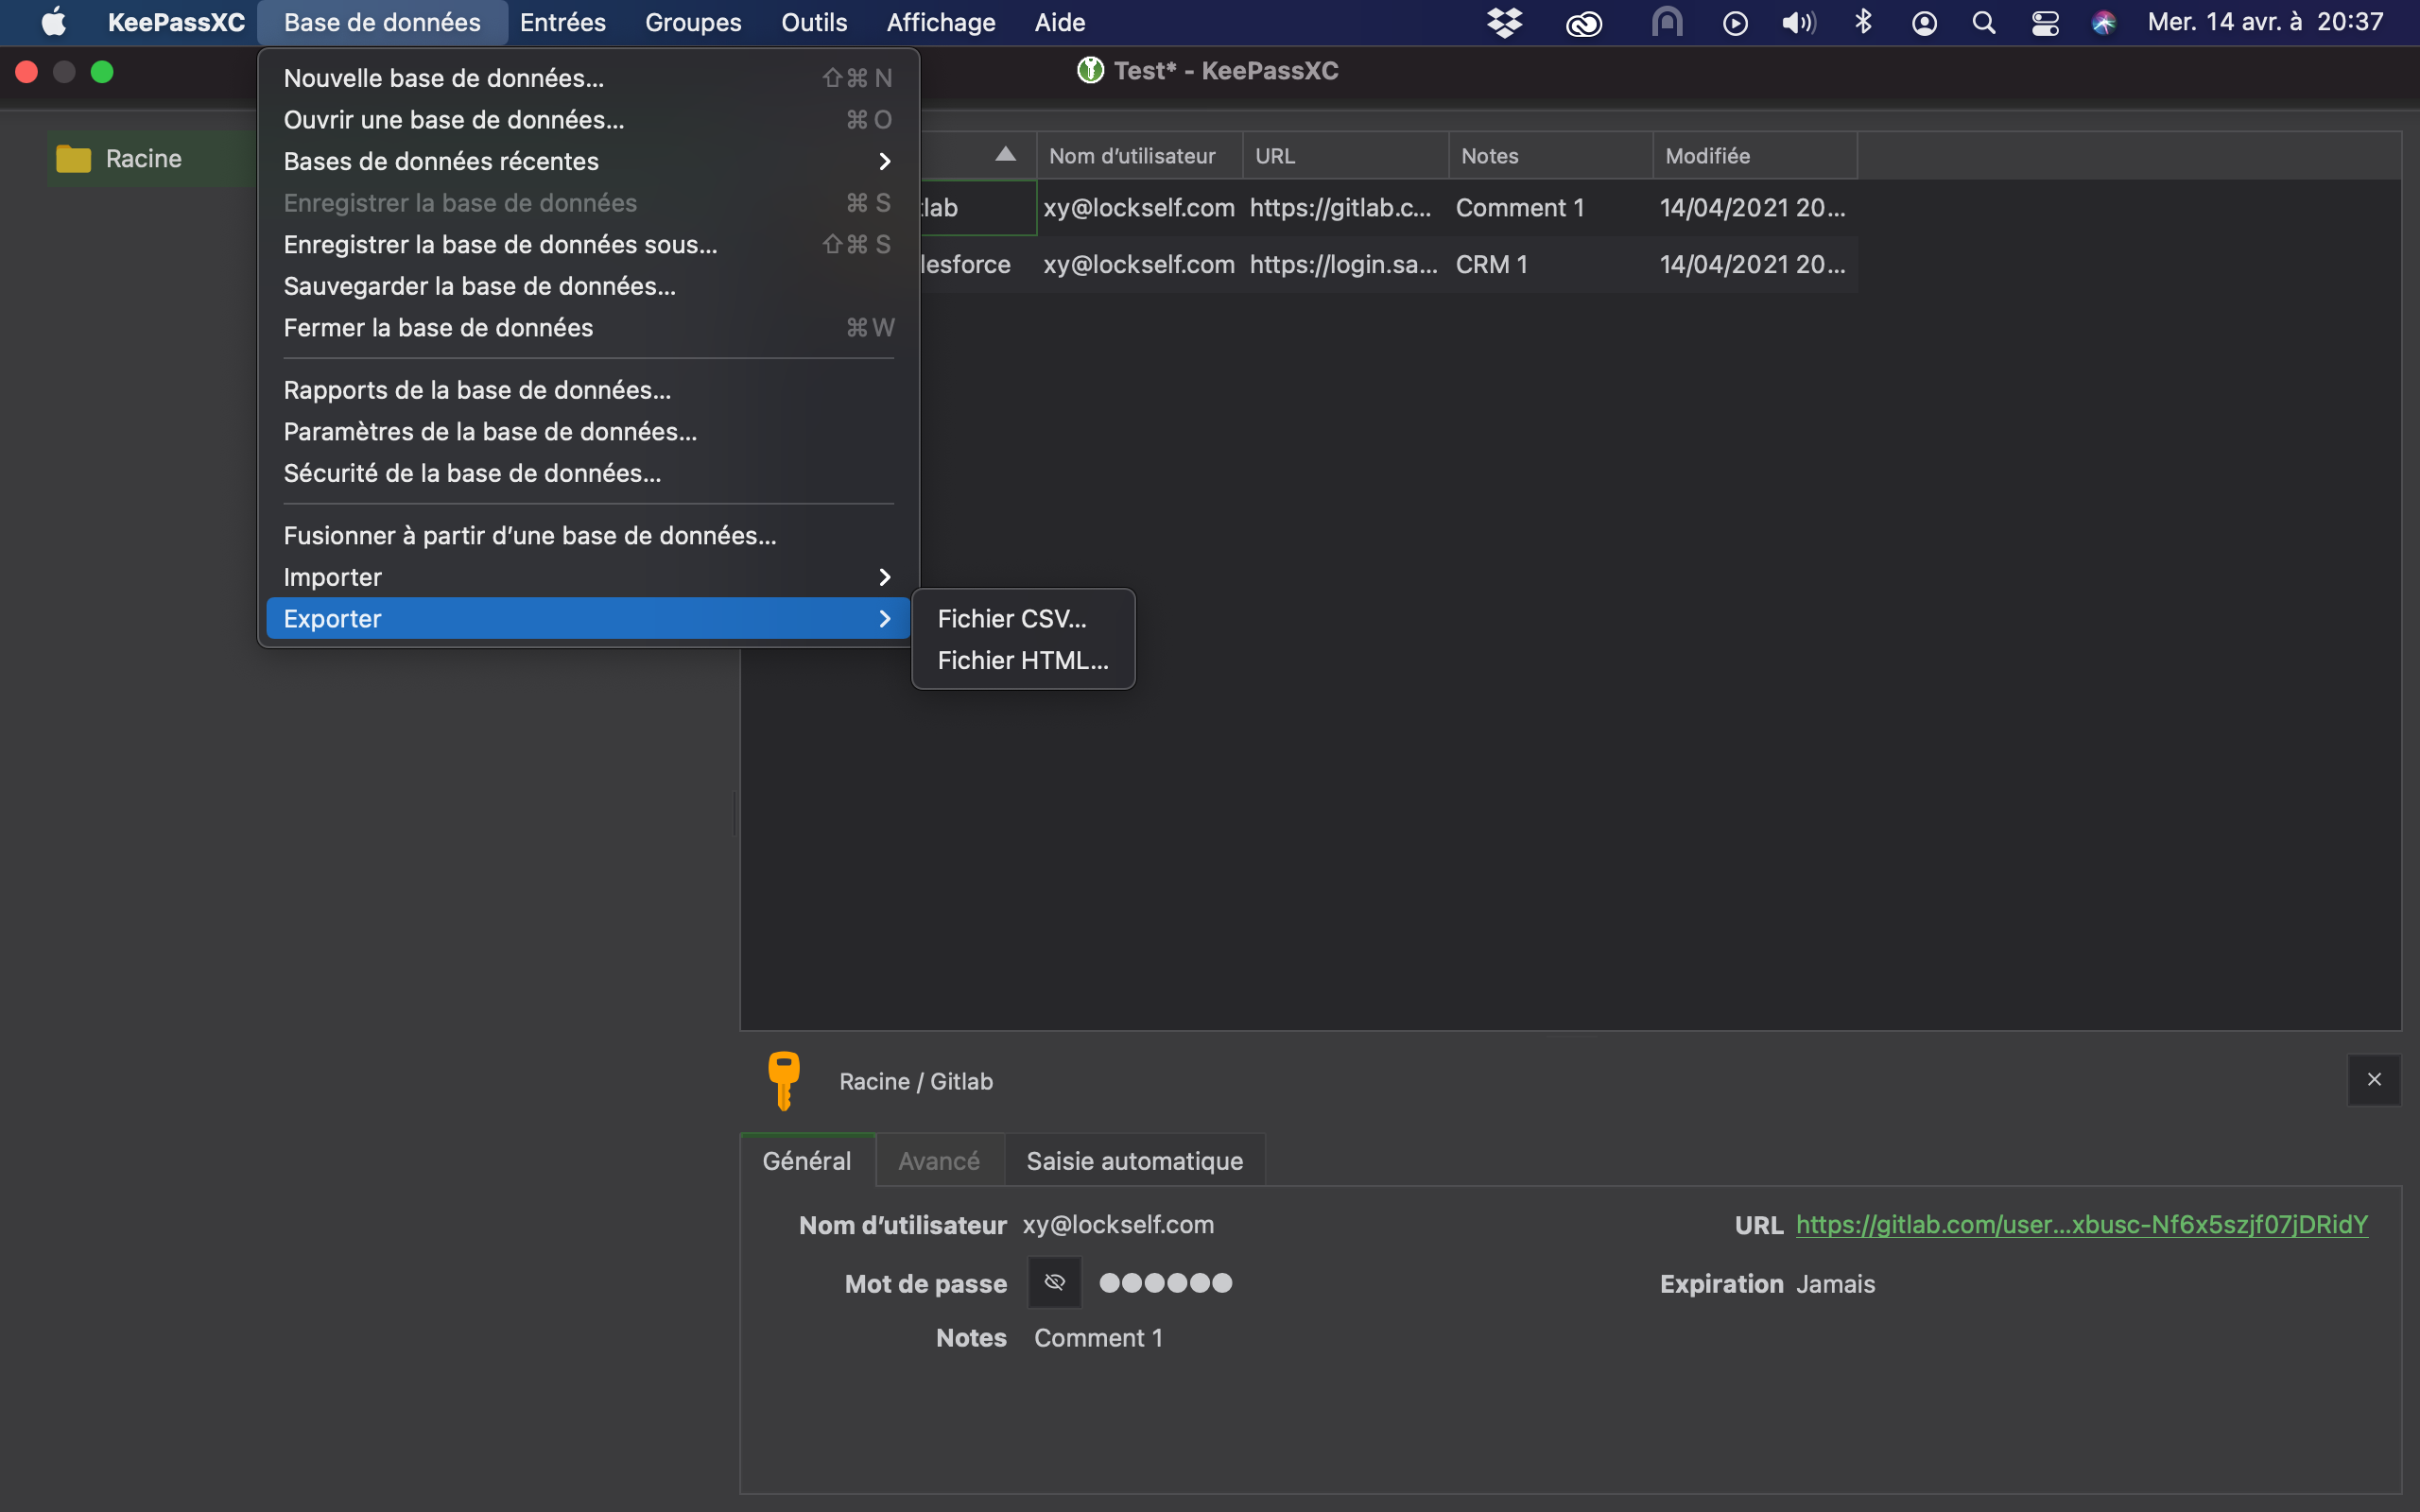
Task: Open the KeePassXC application menu
Action: coord(176,22)
